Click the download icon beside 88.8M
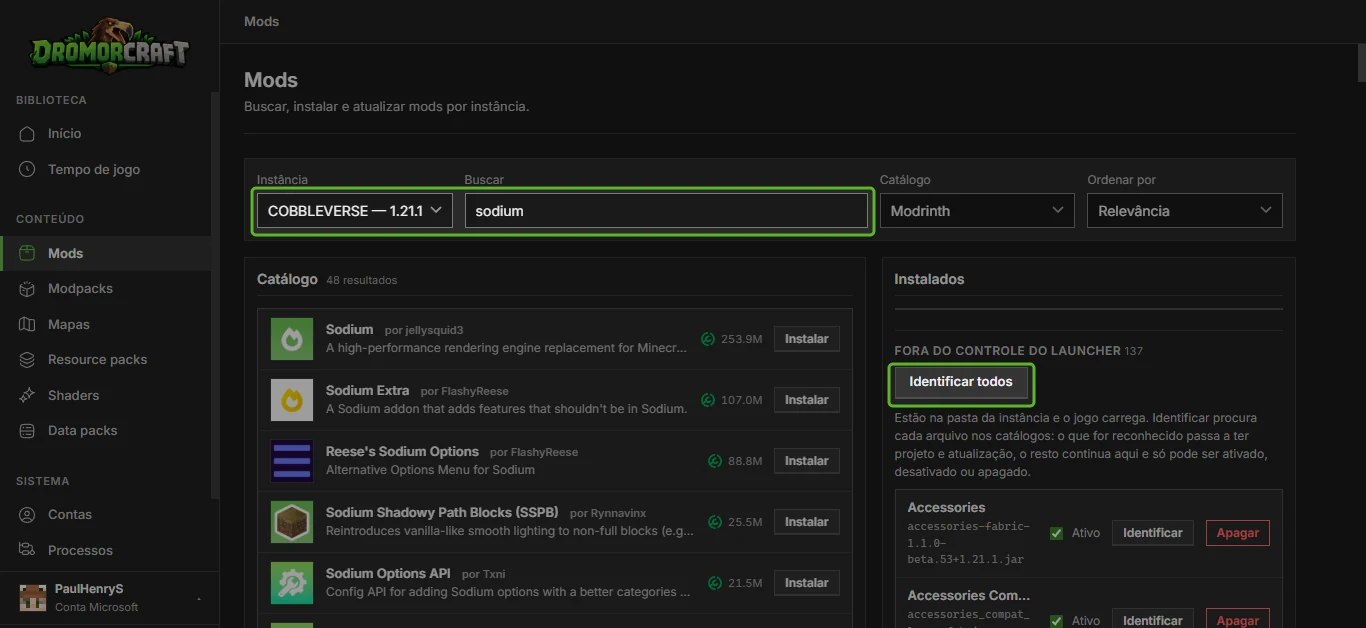Screen dimensions: 1366x628 tap(715, 461)
